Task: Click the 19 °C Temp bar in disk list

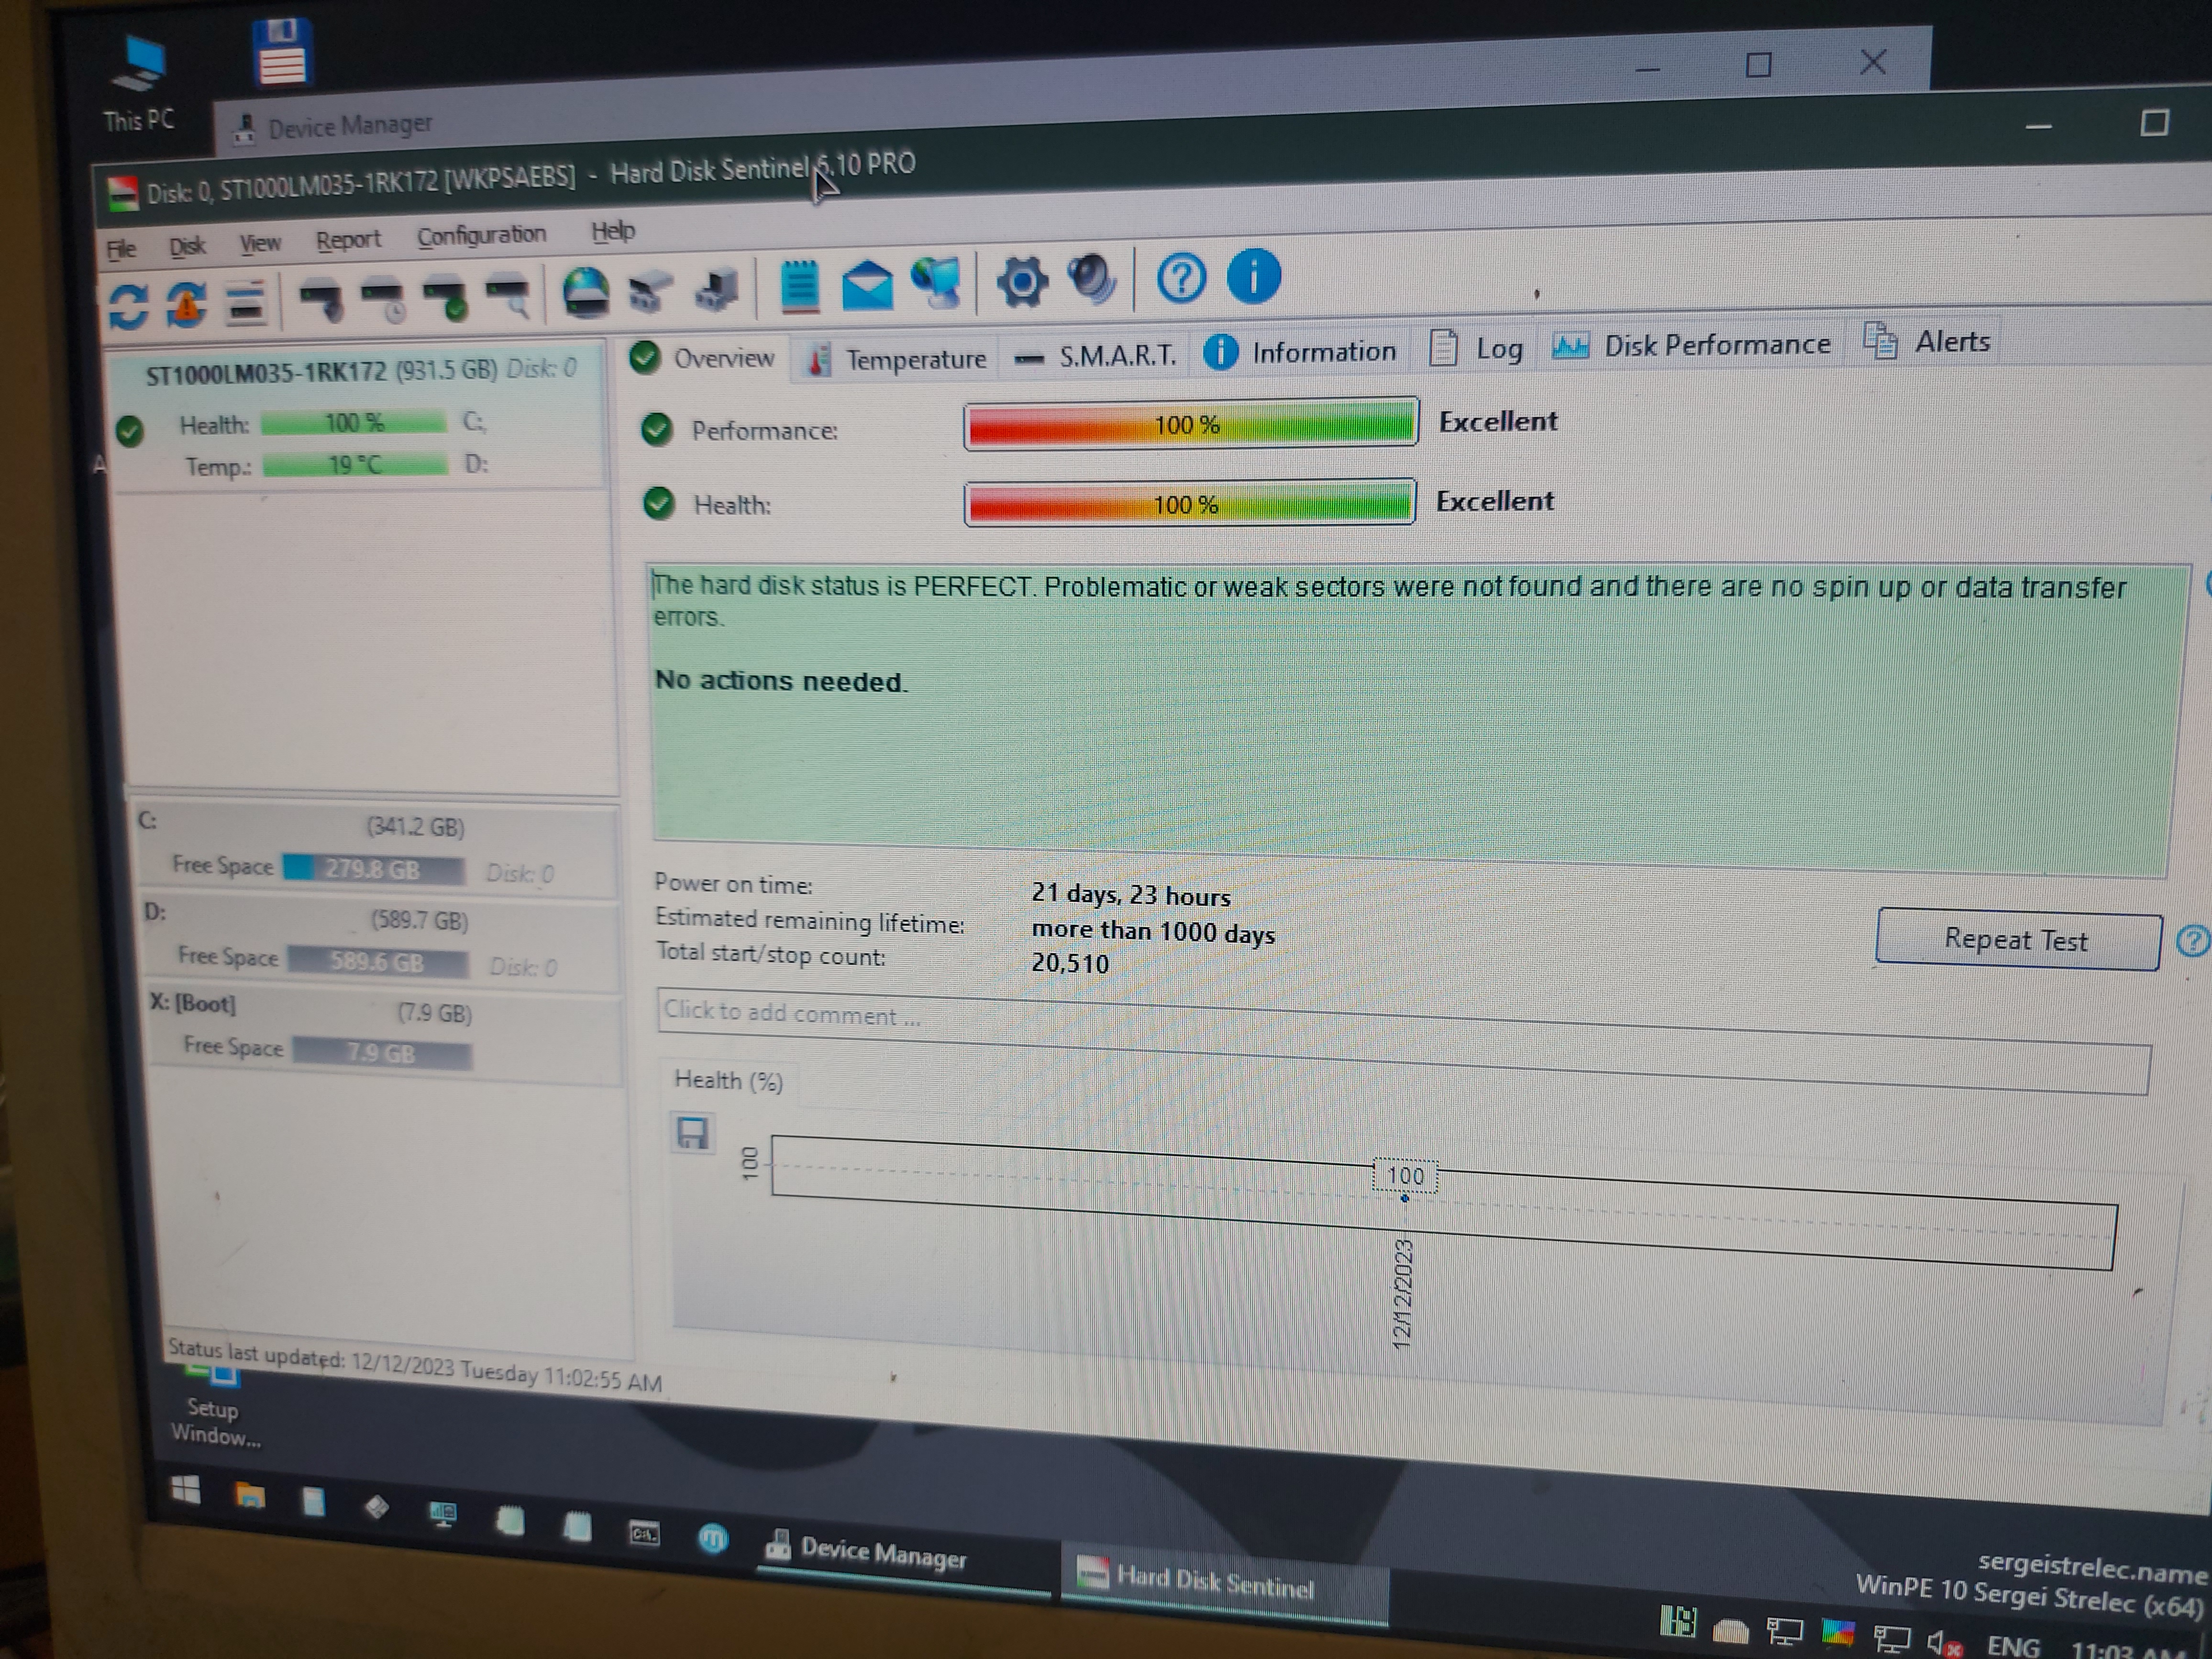Action: [x=355, y=465]
